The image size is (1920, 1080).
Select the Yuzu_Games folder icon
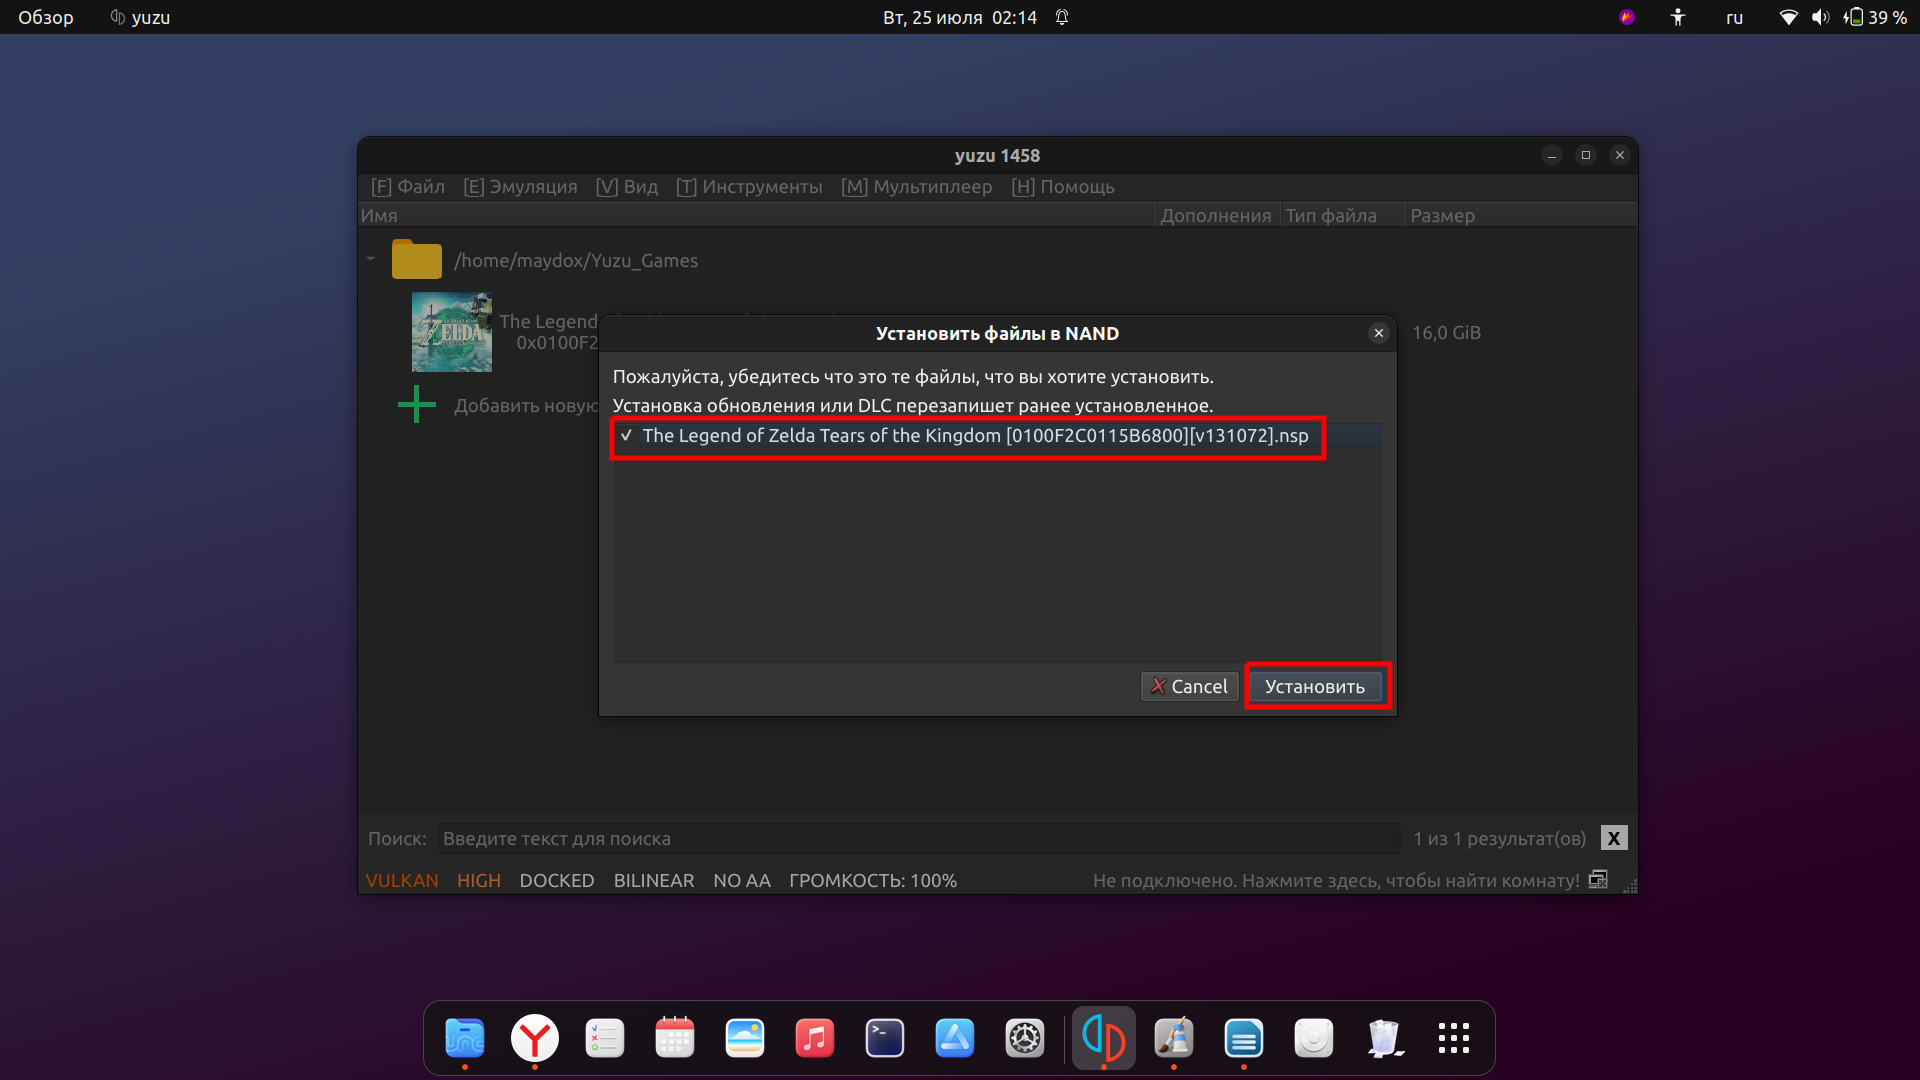click(x=417, y=260)
